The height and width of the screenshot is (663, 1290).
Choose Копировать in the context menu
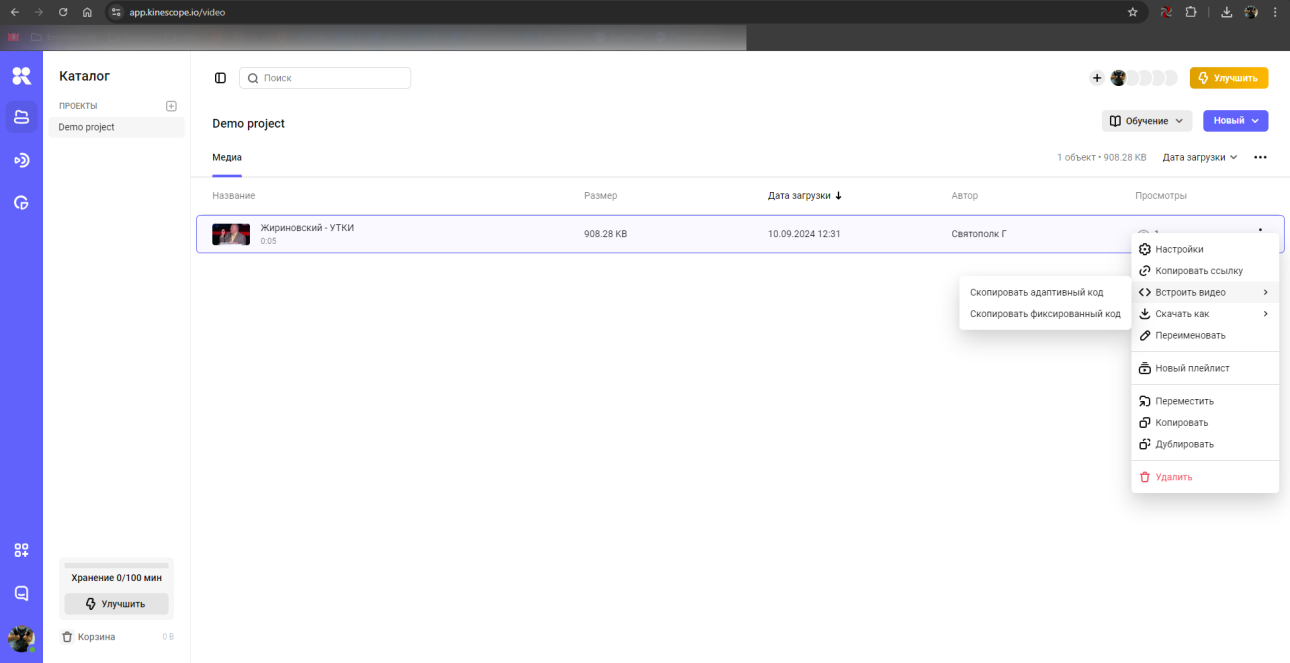[1205, 422]
